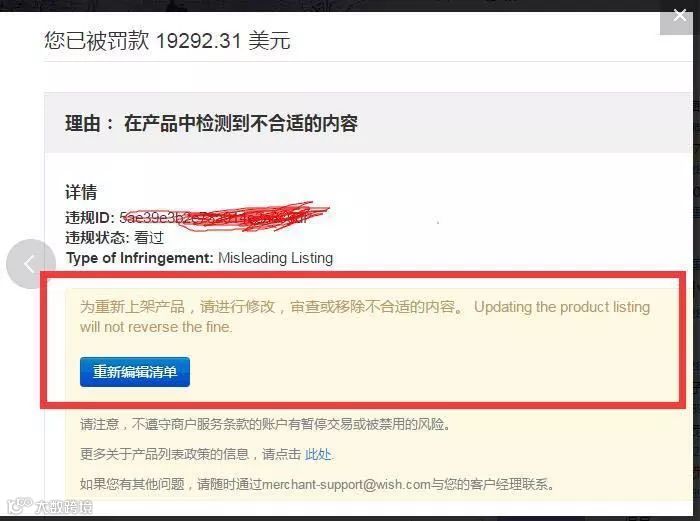Click the 理由 reason header bar

tap(368, 123)
